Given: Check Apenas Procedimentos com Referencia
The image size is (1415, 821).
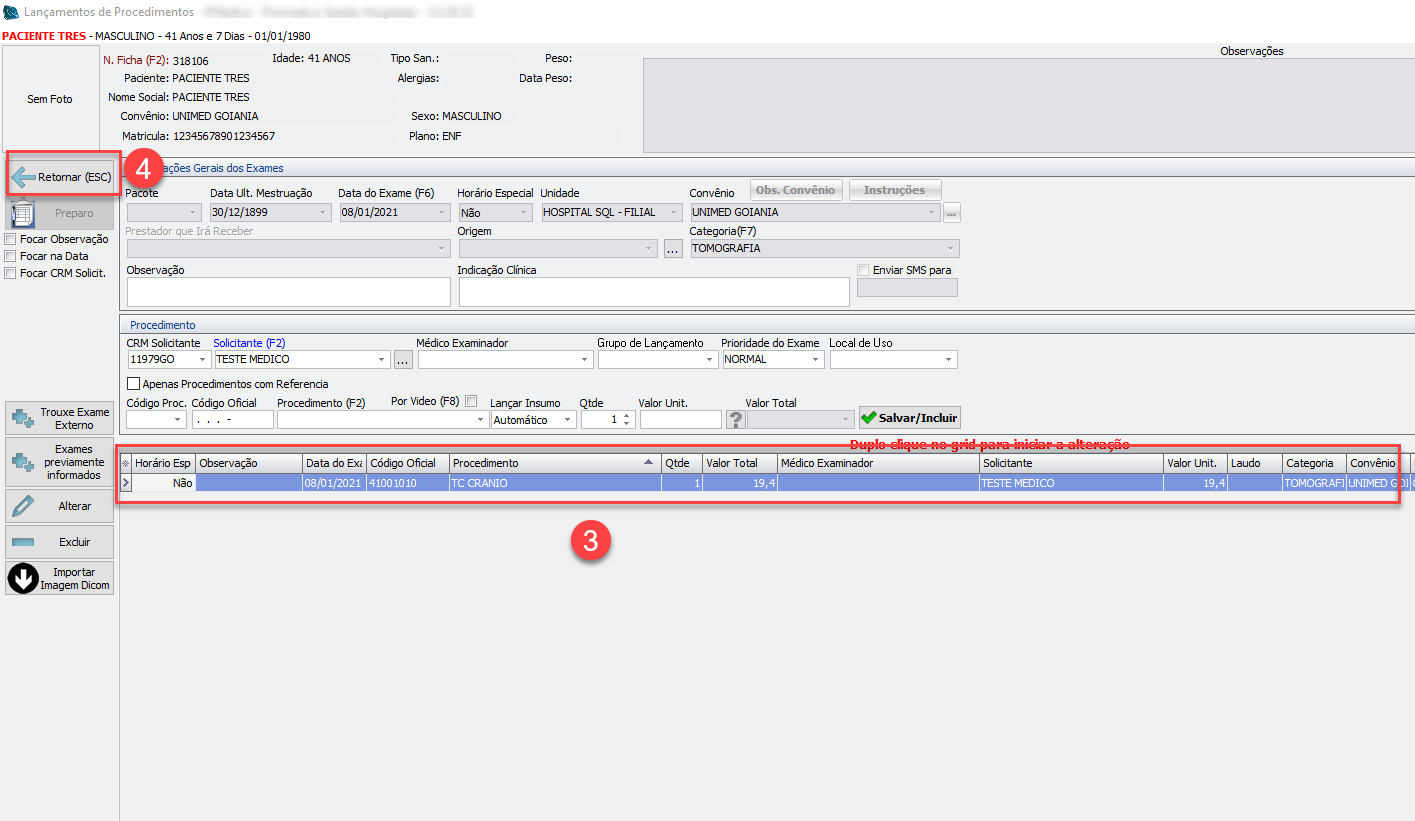Looking at the screenshot, I should pyautogui.click(x=134, y=384).
